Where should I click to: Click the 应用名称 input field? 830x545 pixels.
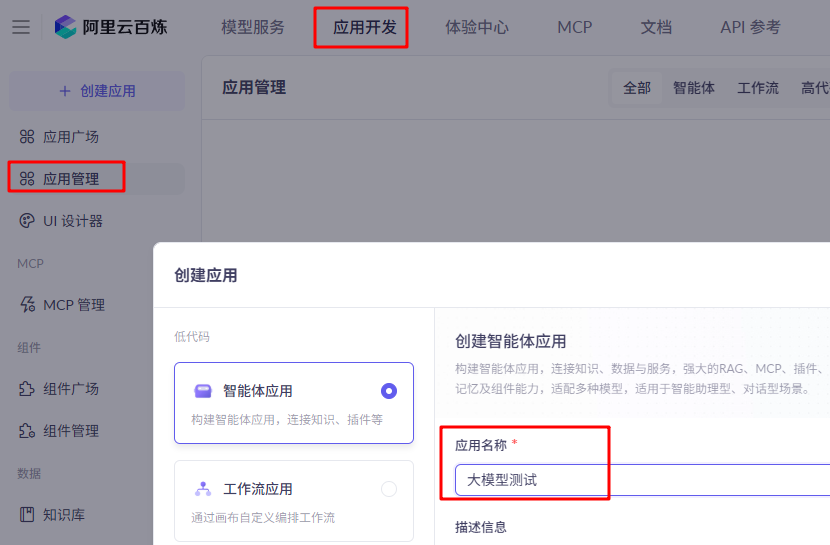[x=642, y=480]
